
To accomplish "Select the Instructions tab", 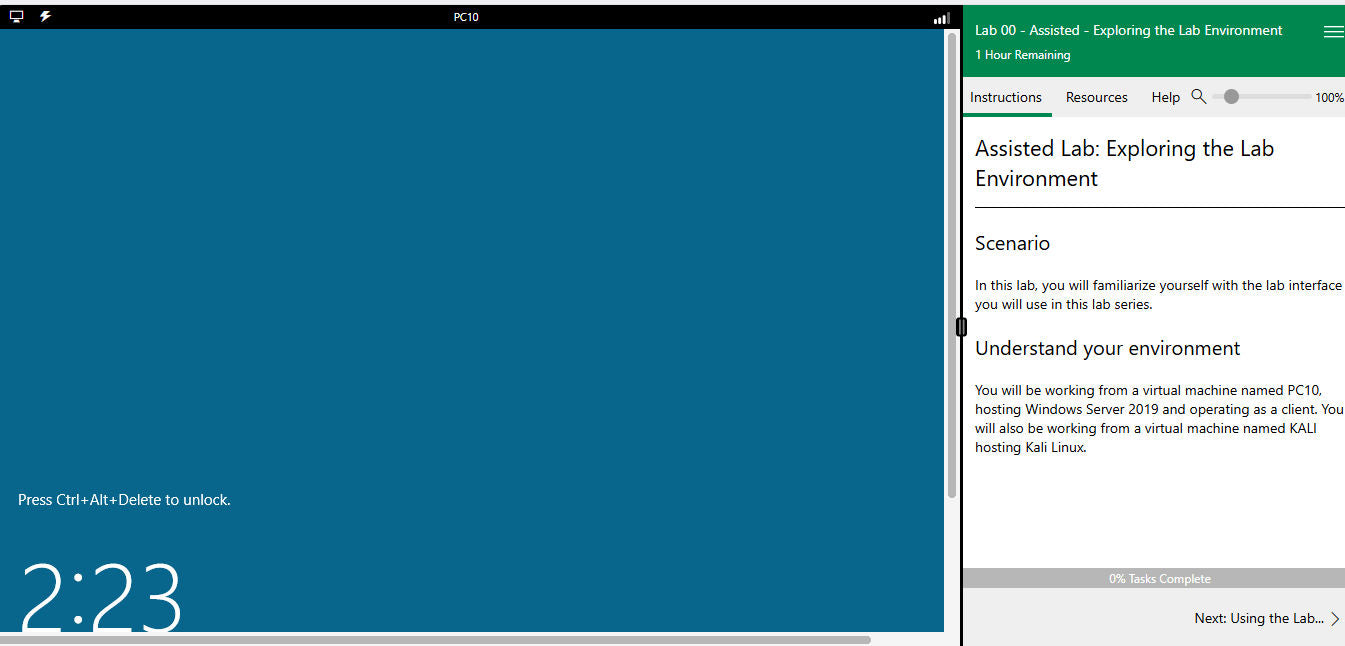I will [1006, 97].
